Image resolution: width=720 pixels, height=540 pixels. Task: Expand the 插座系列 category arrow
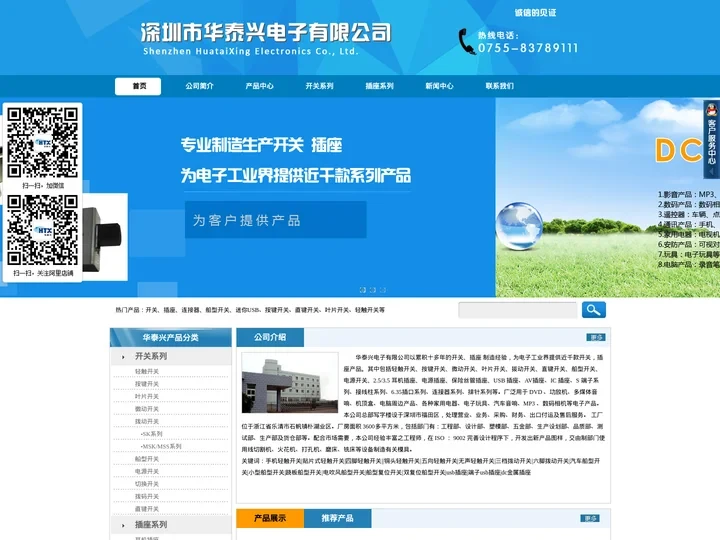tap(123, 525)
